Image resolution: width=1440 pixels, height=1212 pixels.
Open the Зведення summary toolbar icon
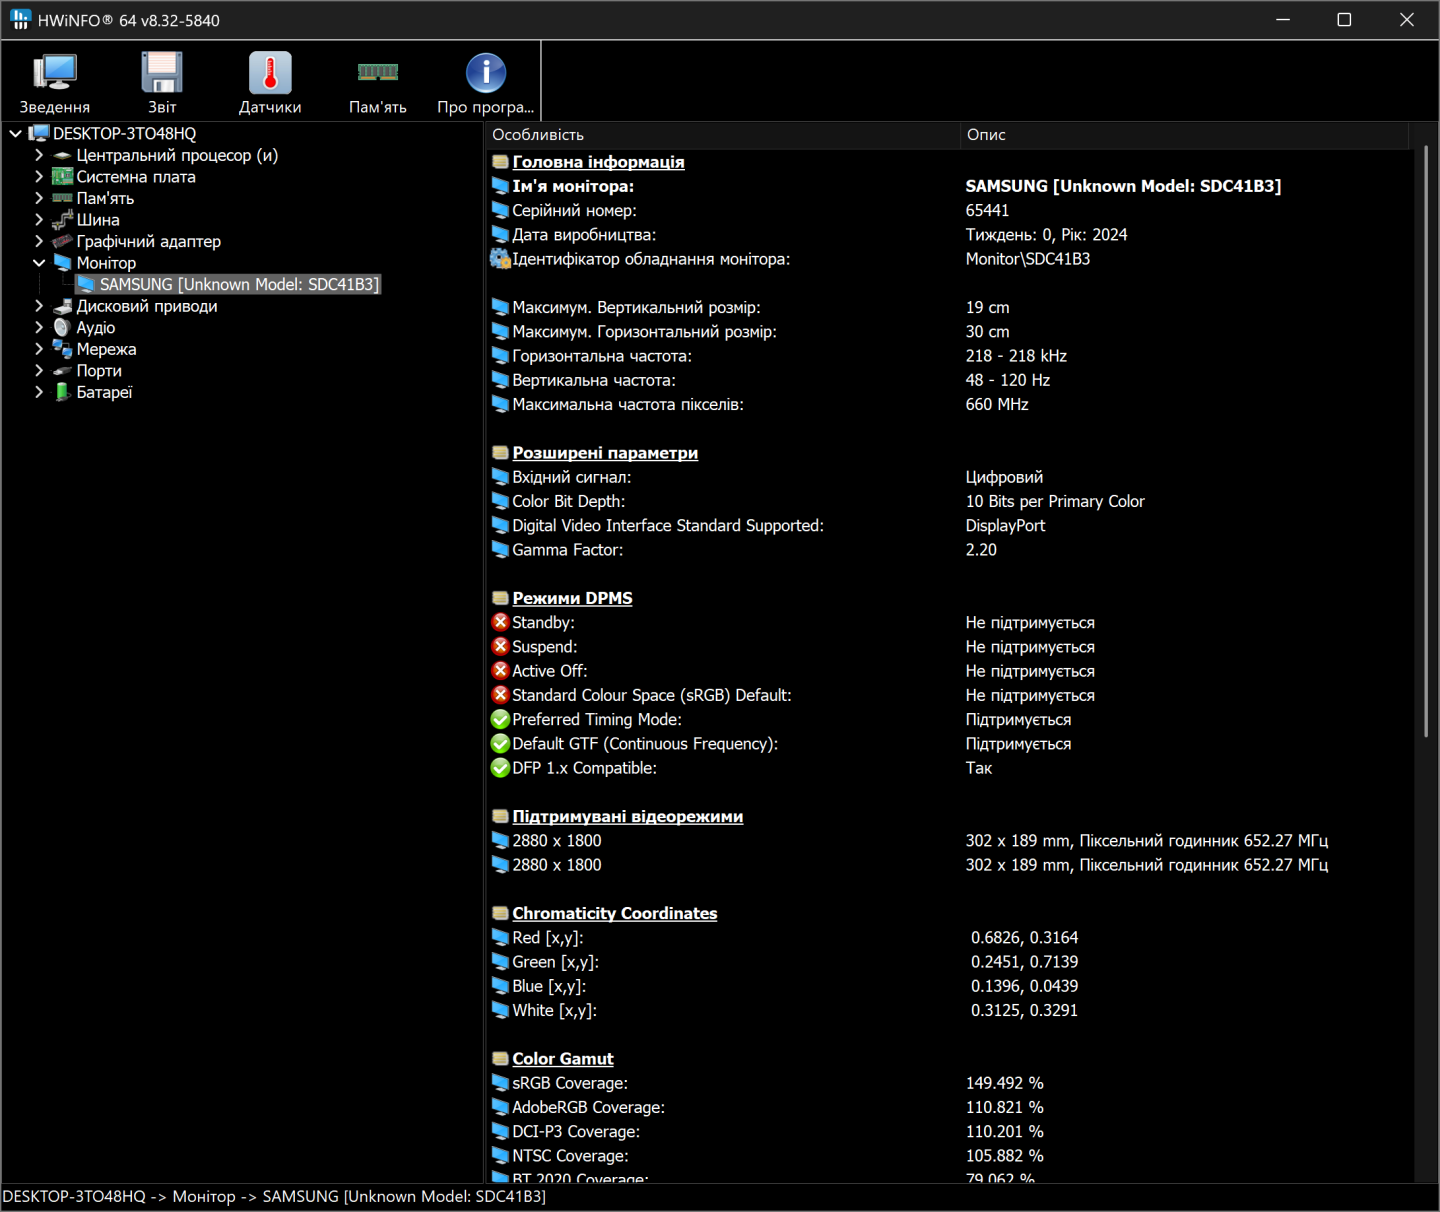tap(55, 72)
